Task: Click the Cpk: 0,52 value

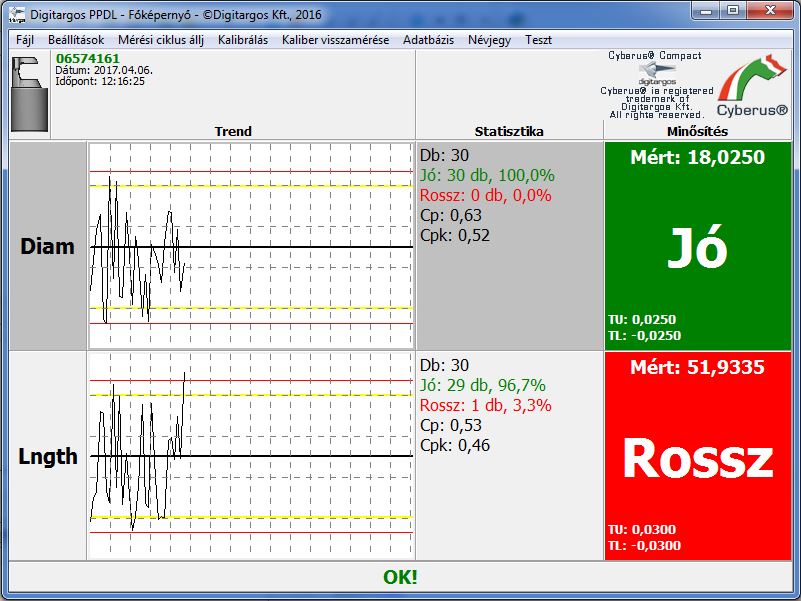Action: 455,235
